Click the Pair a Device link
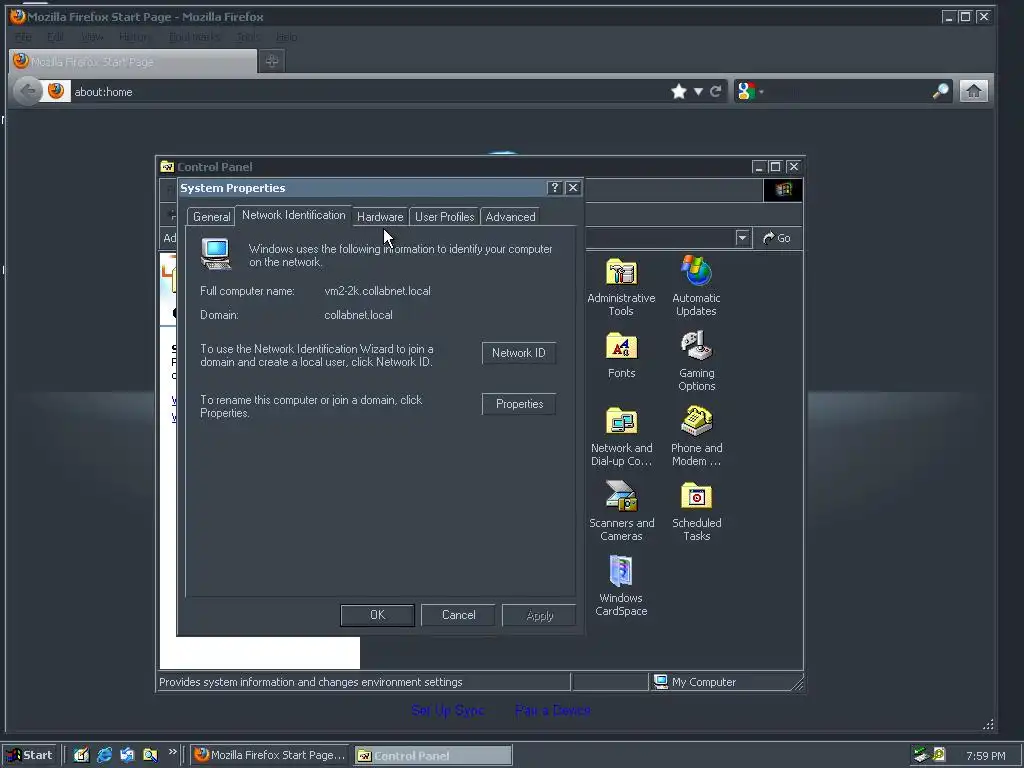1024x768 pixels. point(552,710)
